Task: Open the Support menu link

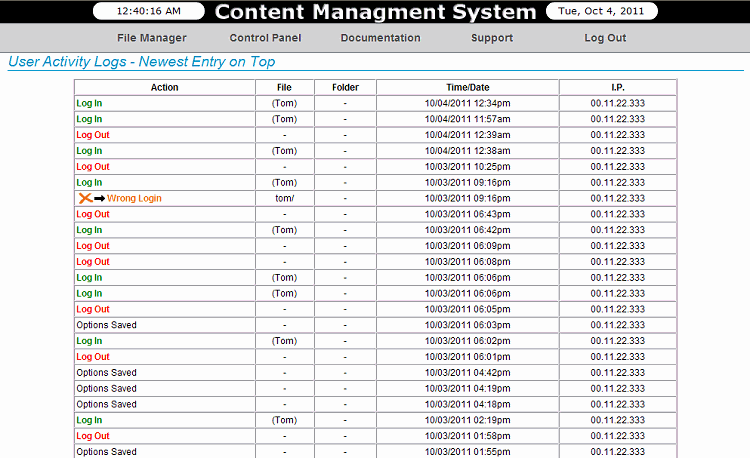Action: (x=492, y=38)
